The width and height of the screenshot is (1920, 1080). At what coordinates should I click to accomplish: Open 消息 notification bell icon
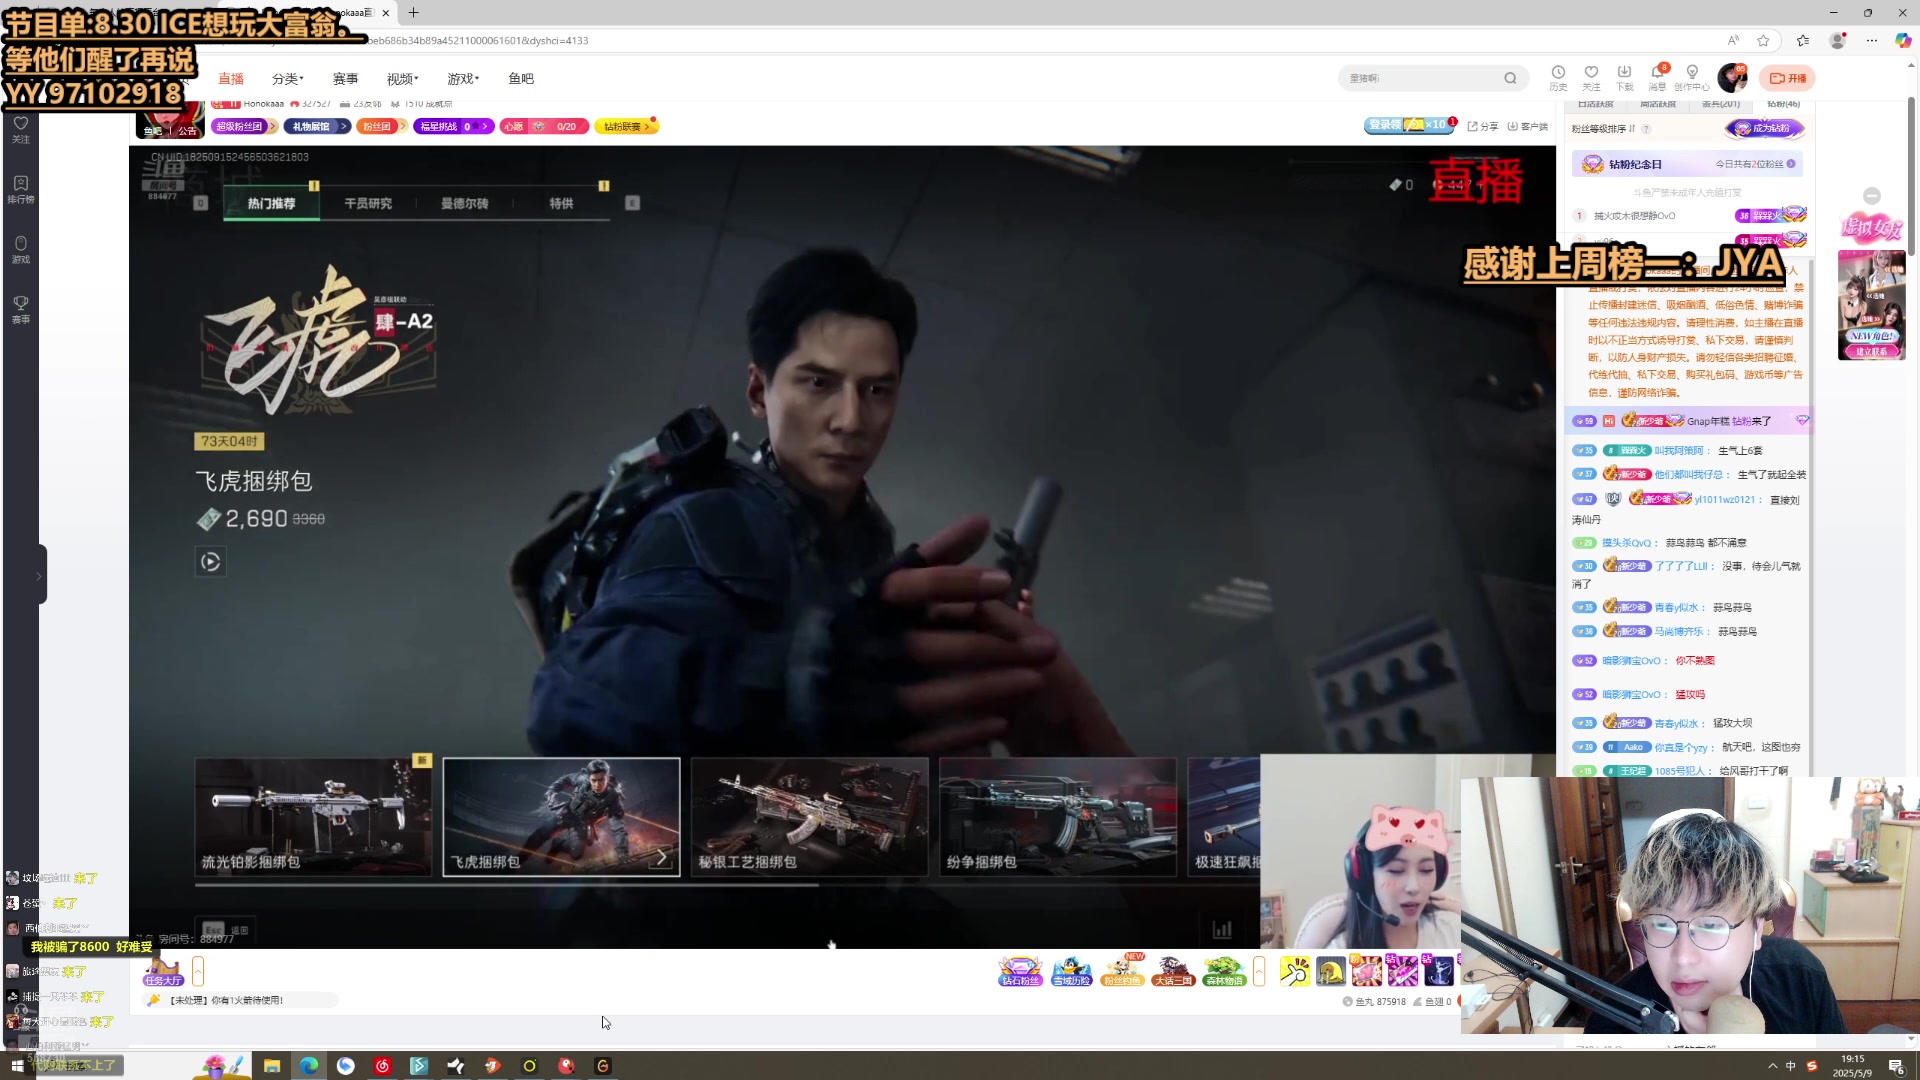(x=1657, y=73)
